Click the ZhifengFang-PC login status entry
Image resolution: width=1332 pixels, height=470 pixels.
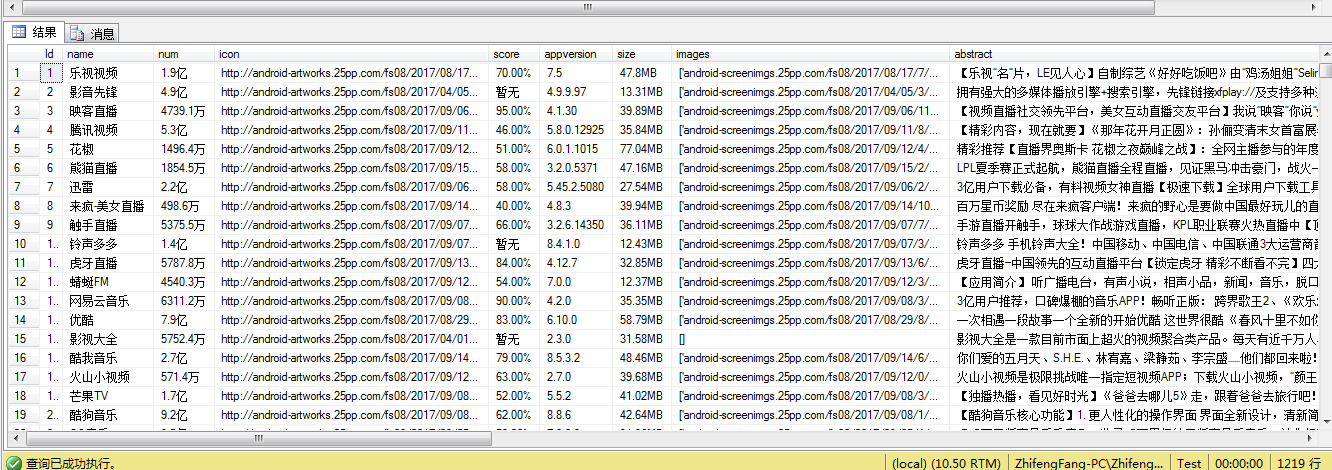1089,463
